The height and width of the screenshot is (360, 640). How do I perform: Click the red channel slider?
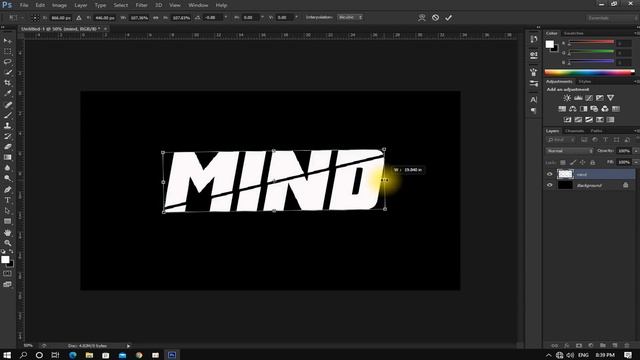[591, 42]
